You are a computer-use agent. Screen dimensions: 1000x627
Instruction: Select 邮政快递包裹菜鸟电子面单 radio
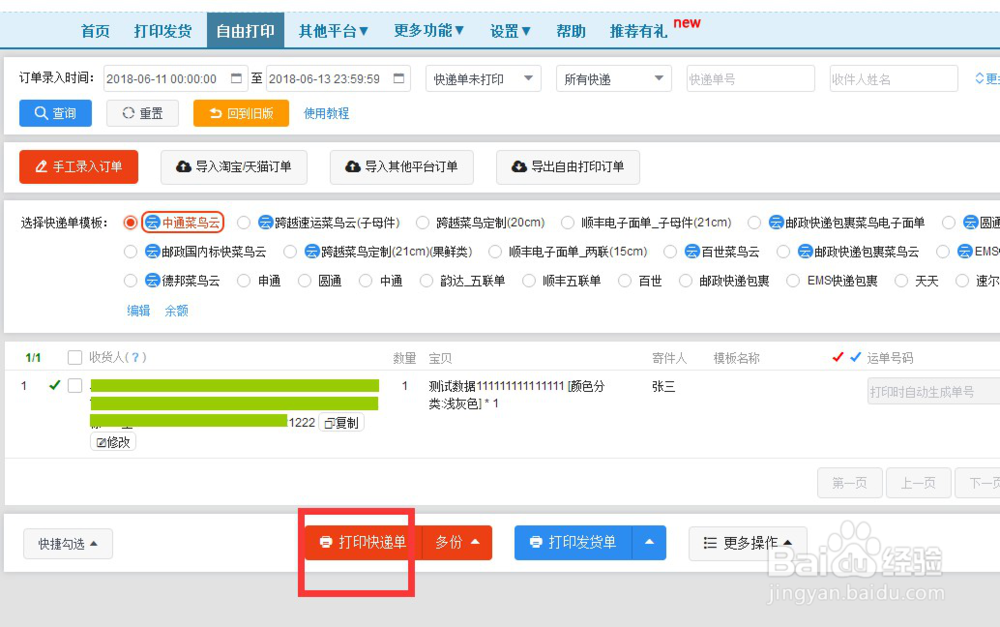754,223
